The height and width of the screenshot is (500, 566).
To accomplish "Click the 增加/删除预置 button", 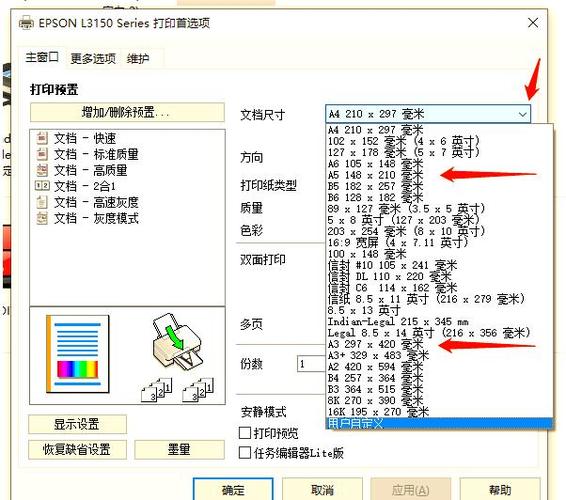I will (127, 112).
